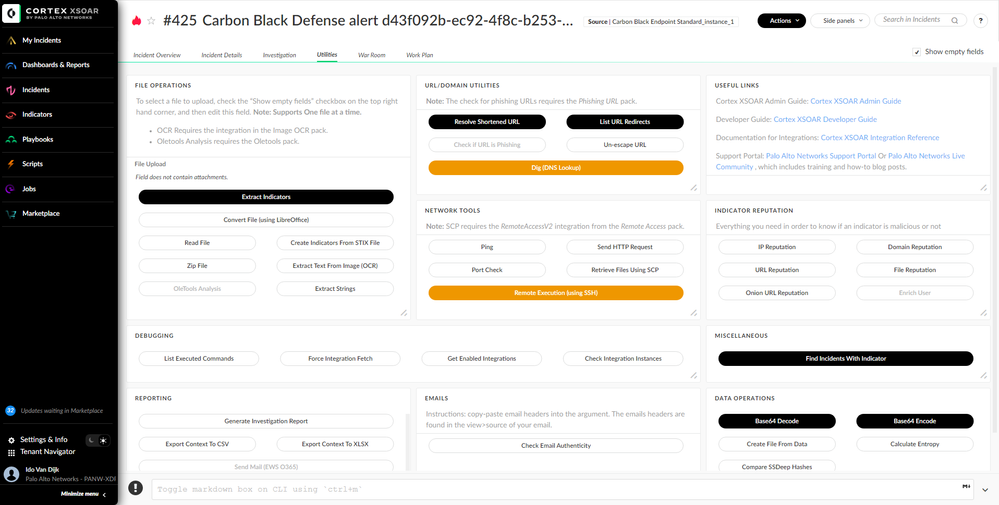Switch to dark theme moon toggle

click(x=90, y=440)
